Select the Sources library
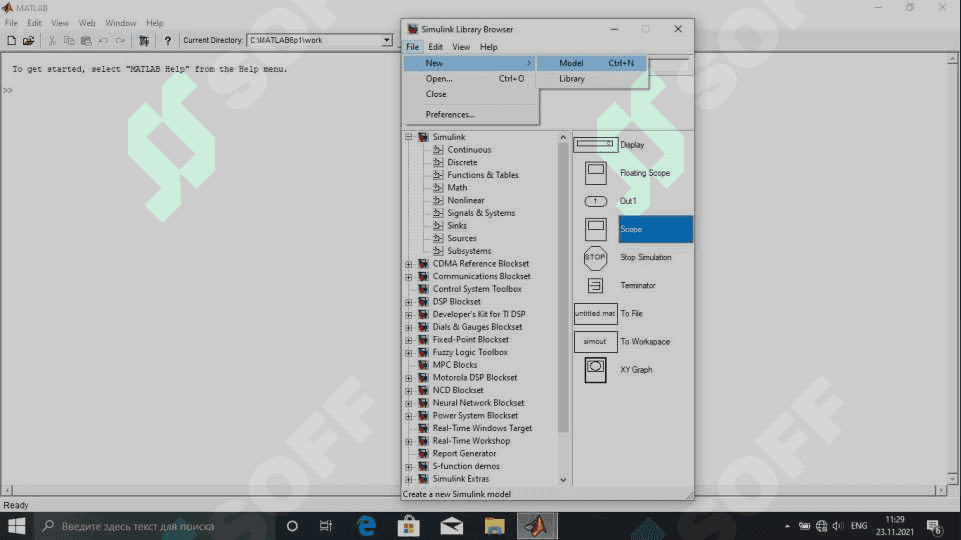 pos(462,238)
